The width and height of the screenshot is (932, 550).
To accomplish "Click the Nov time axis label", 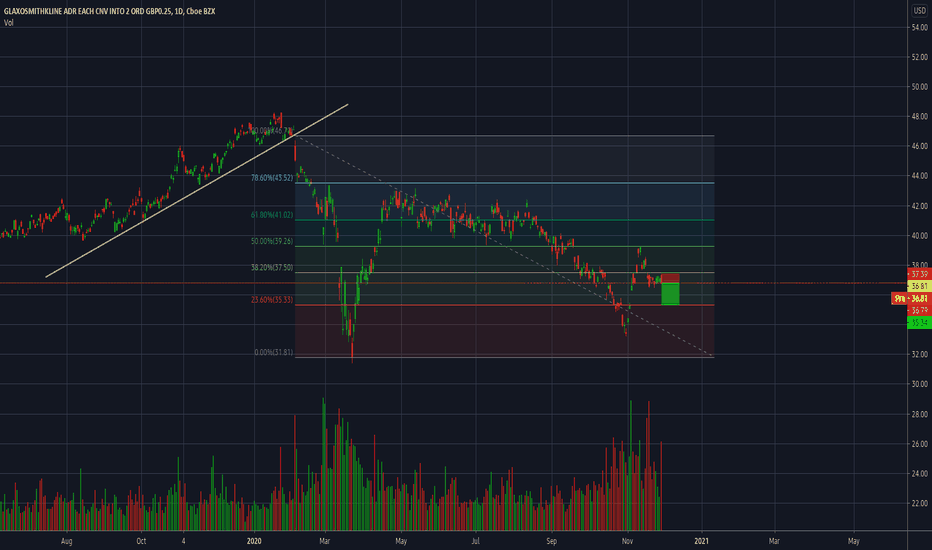I will point(627,541).
